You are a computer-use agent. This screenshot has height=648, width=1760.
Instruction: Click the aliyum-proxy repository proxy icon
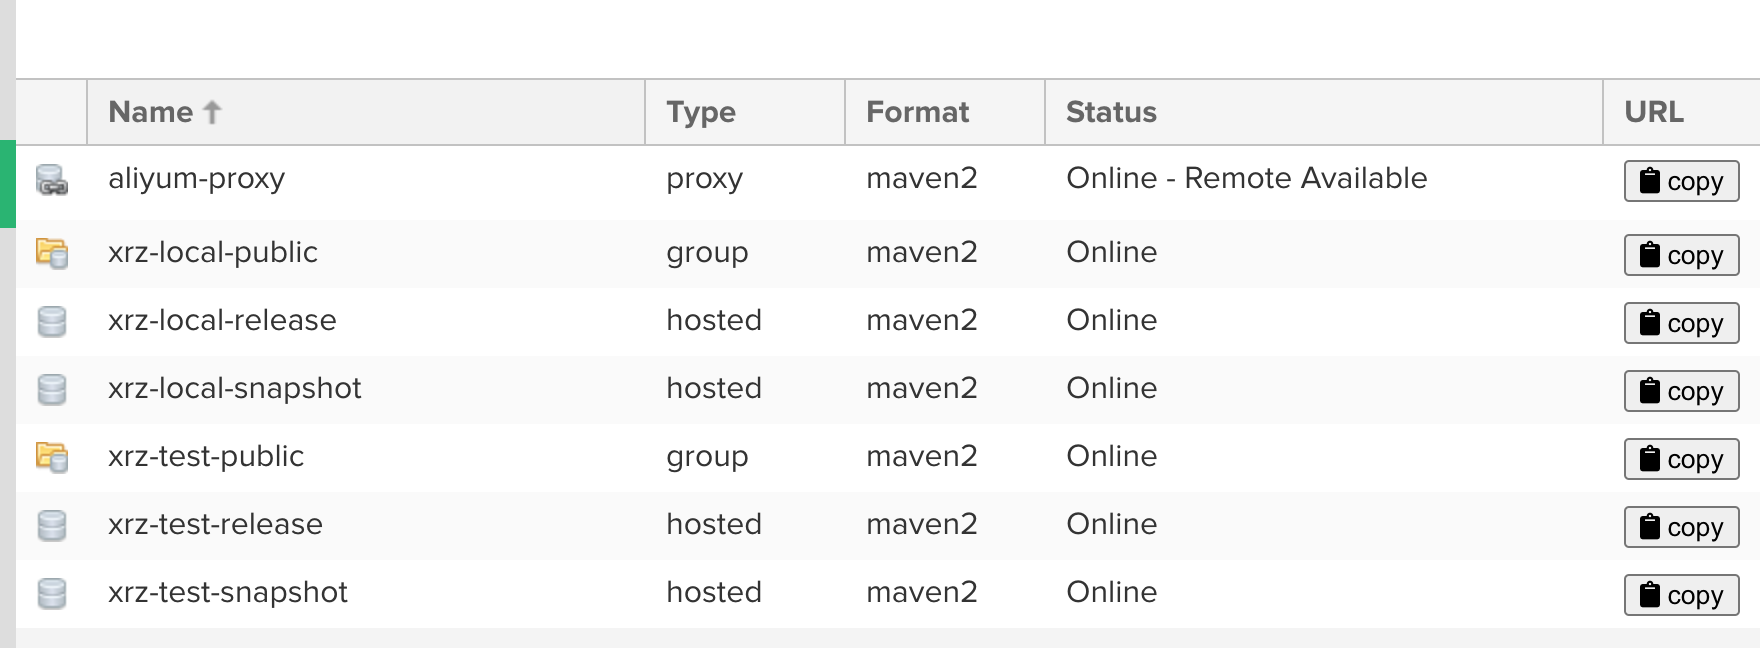point(52,180)
